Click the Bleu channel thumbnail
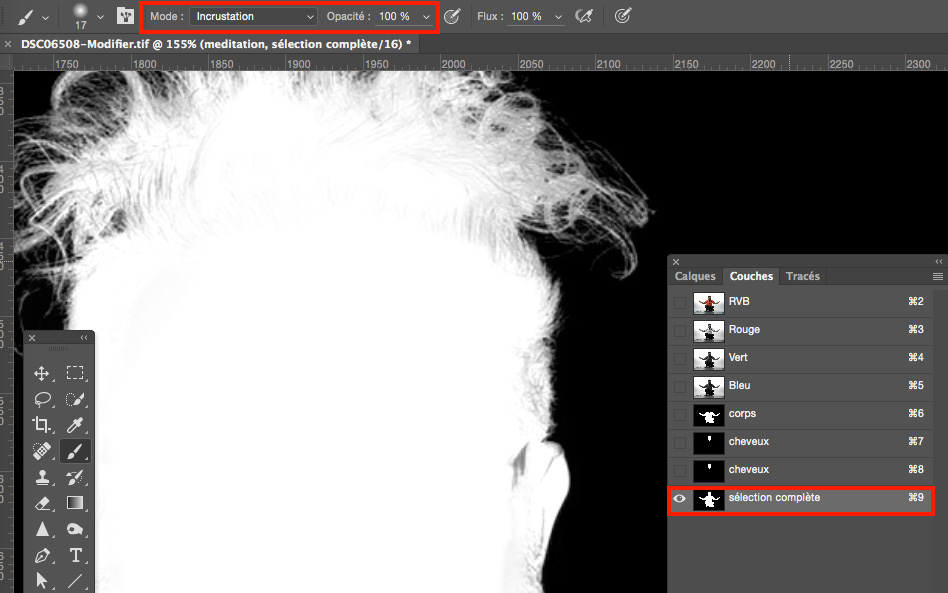This screenshot has width=948, height=593. coord(709,386)
